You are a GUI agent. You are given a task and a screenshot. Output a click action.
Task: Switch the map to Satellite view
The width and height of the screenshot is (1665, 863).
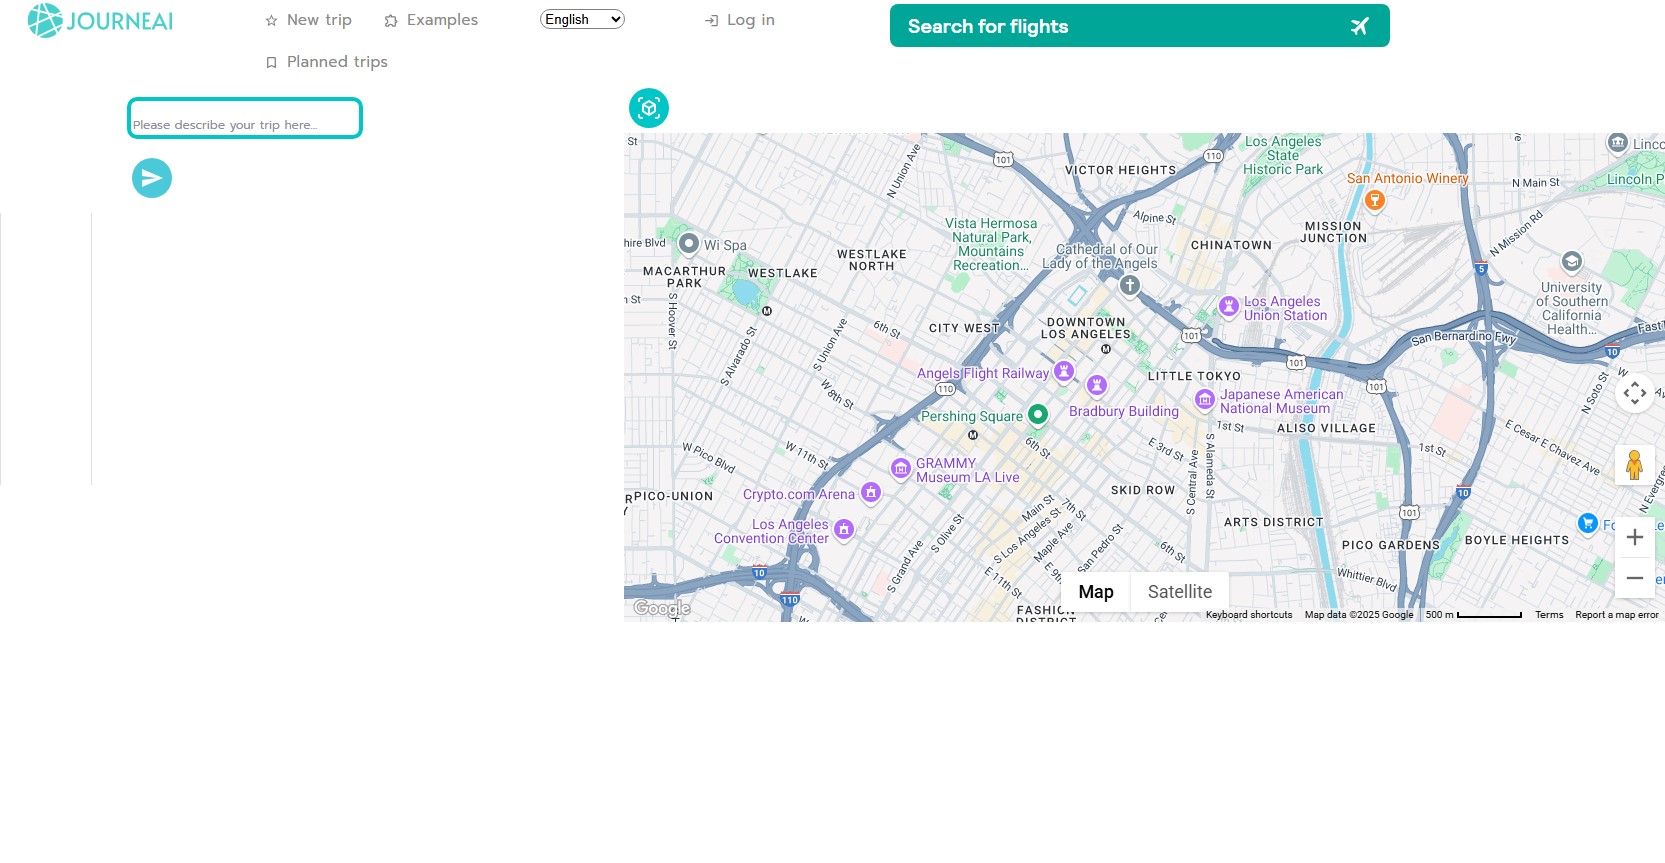[1179, 592]
